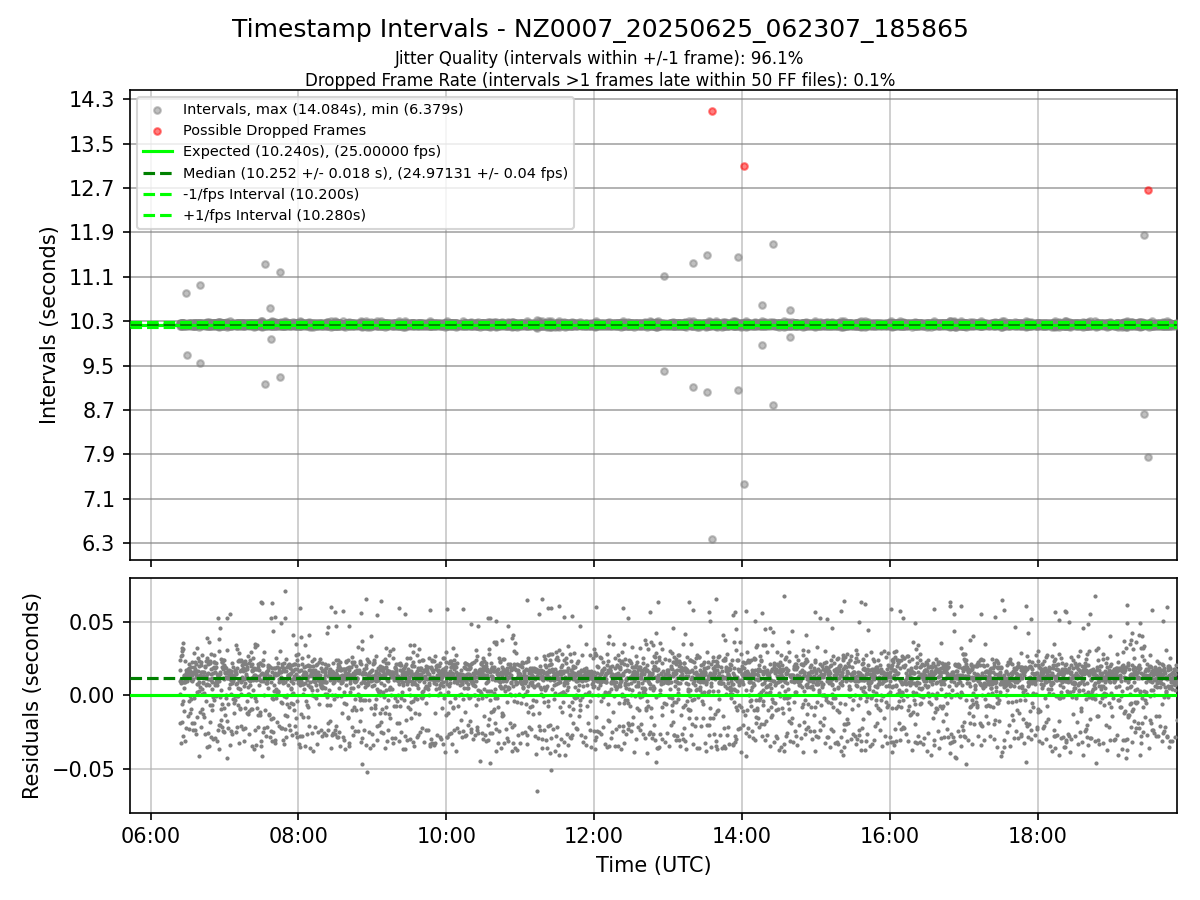Screen dimensions: 1200x900
Task: Click the solid green Expected line sample in legend
Action: (157, 151)
